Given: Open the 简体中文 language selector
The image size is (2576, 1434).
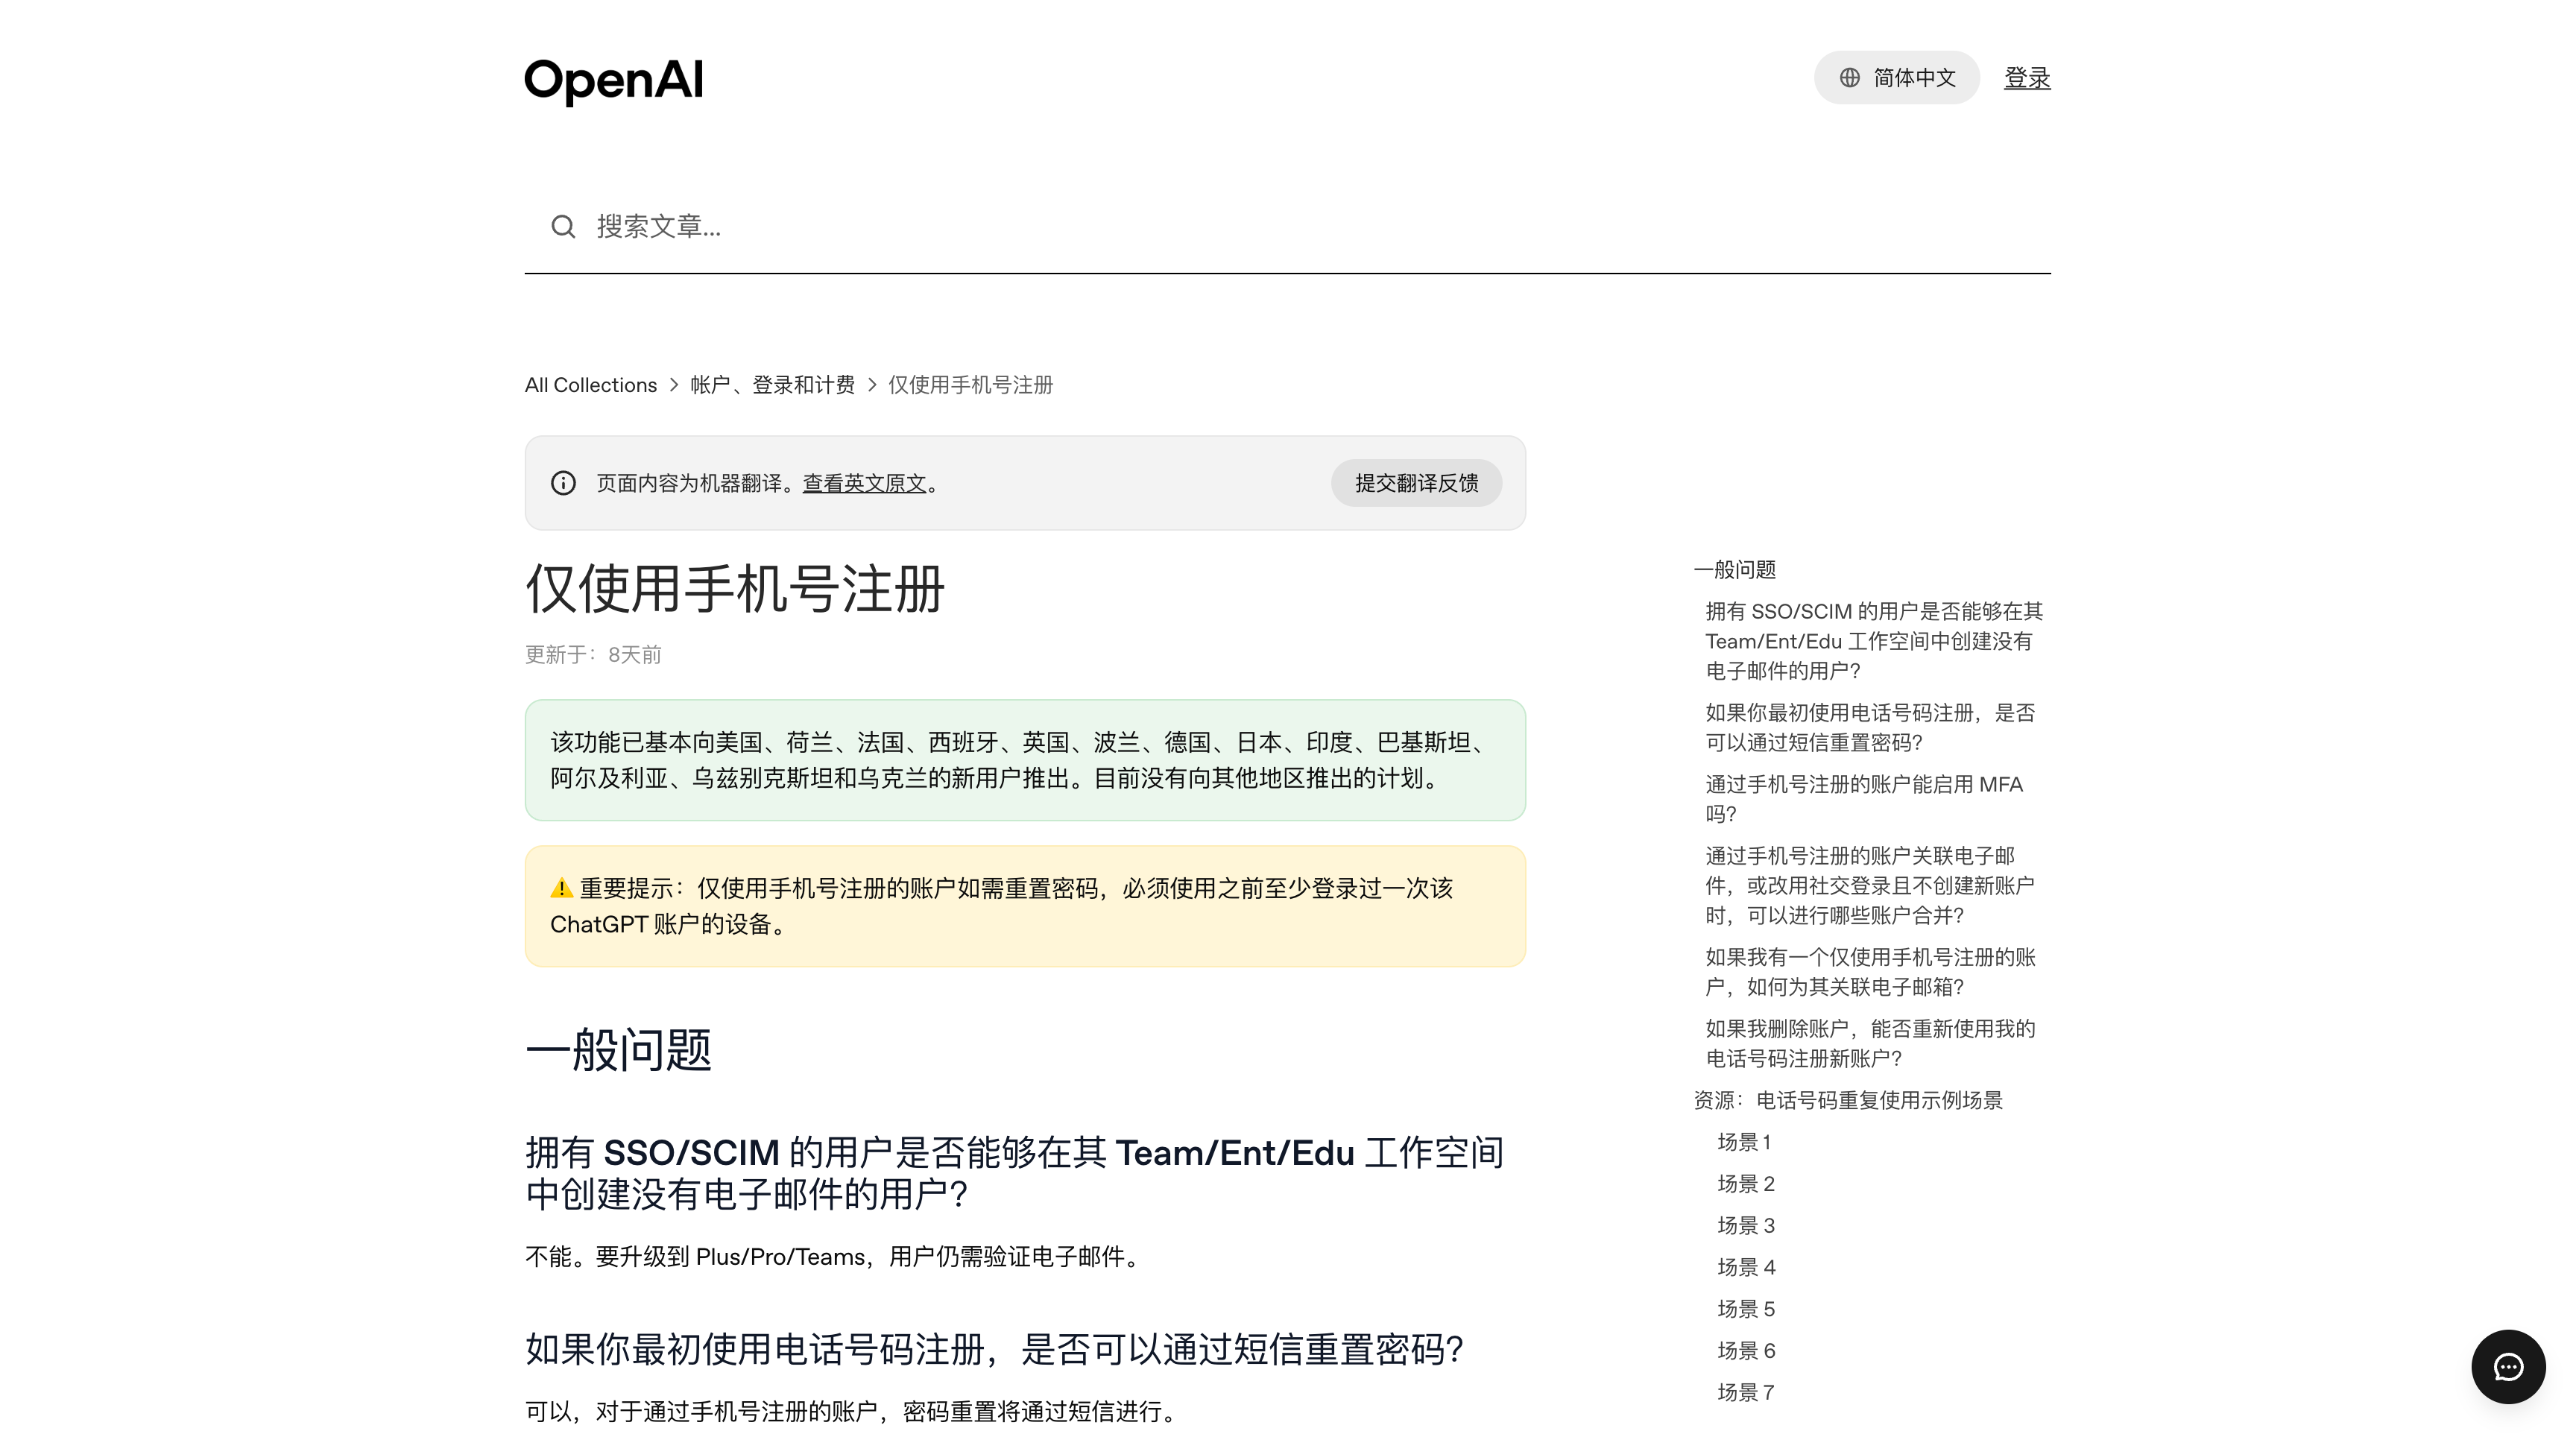Looking at the screenshot, I should click(x=1896, y=78).
